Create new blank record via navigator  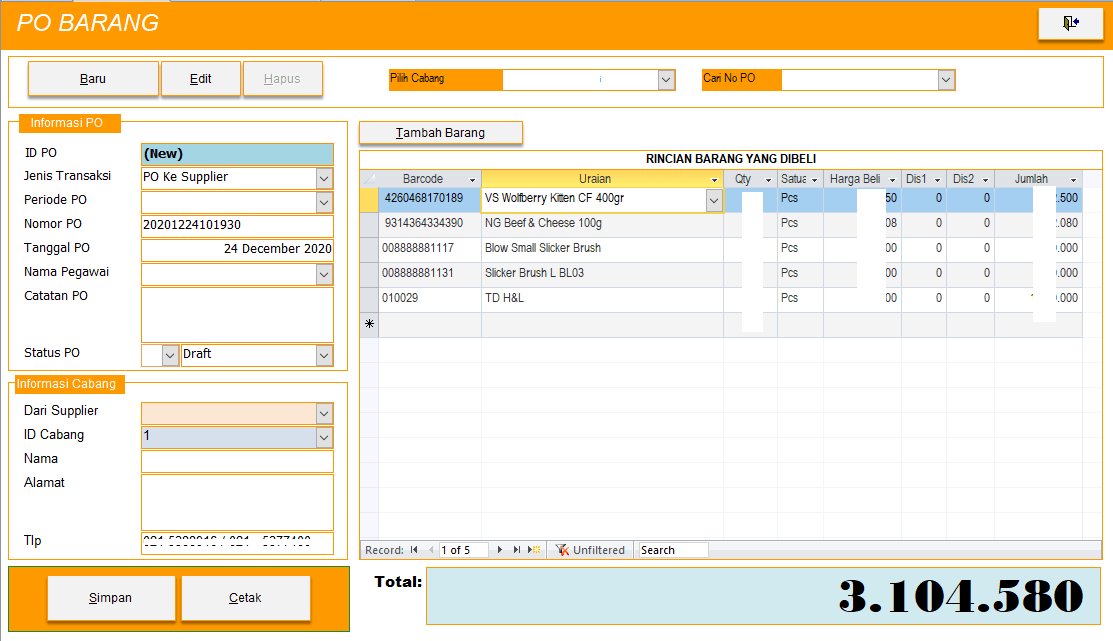click(x=534, y=550)
